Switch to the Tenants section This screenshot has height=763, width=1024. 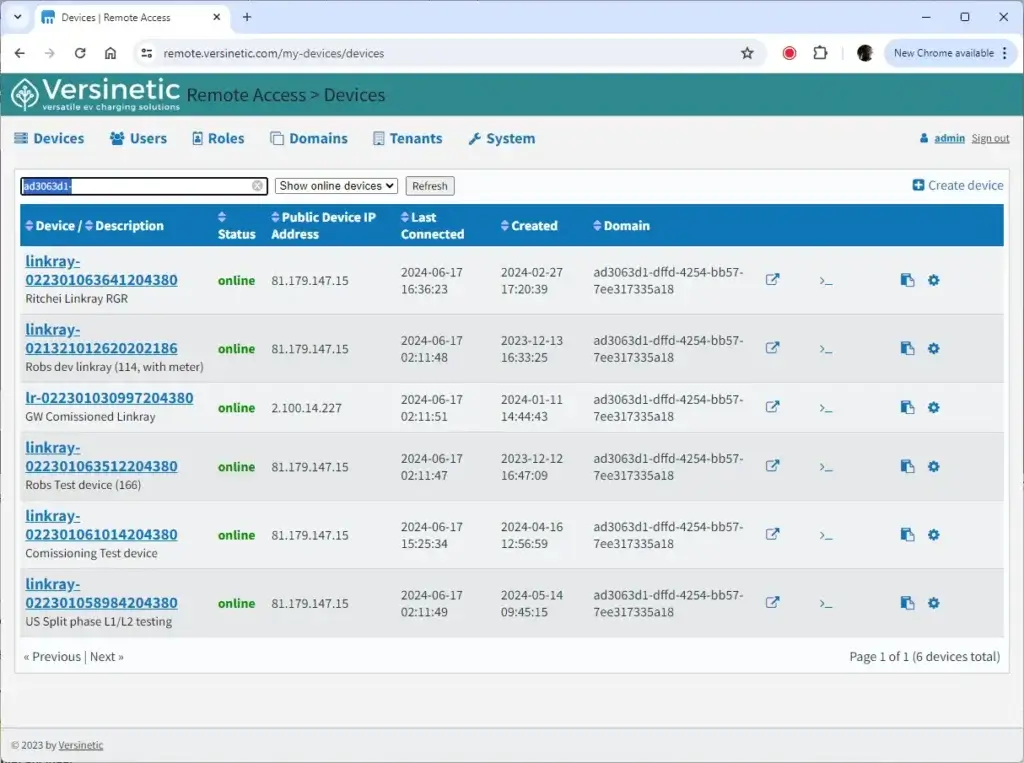coord(407,139)
